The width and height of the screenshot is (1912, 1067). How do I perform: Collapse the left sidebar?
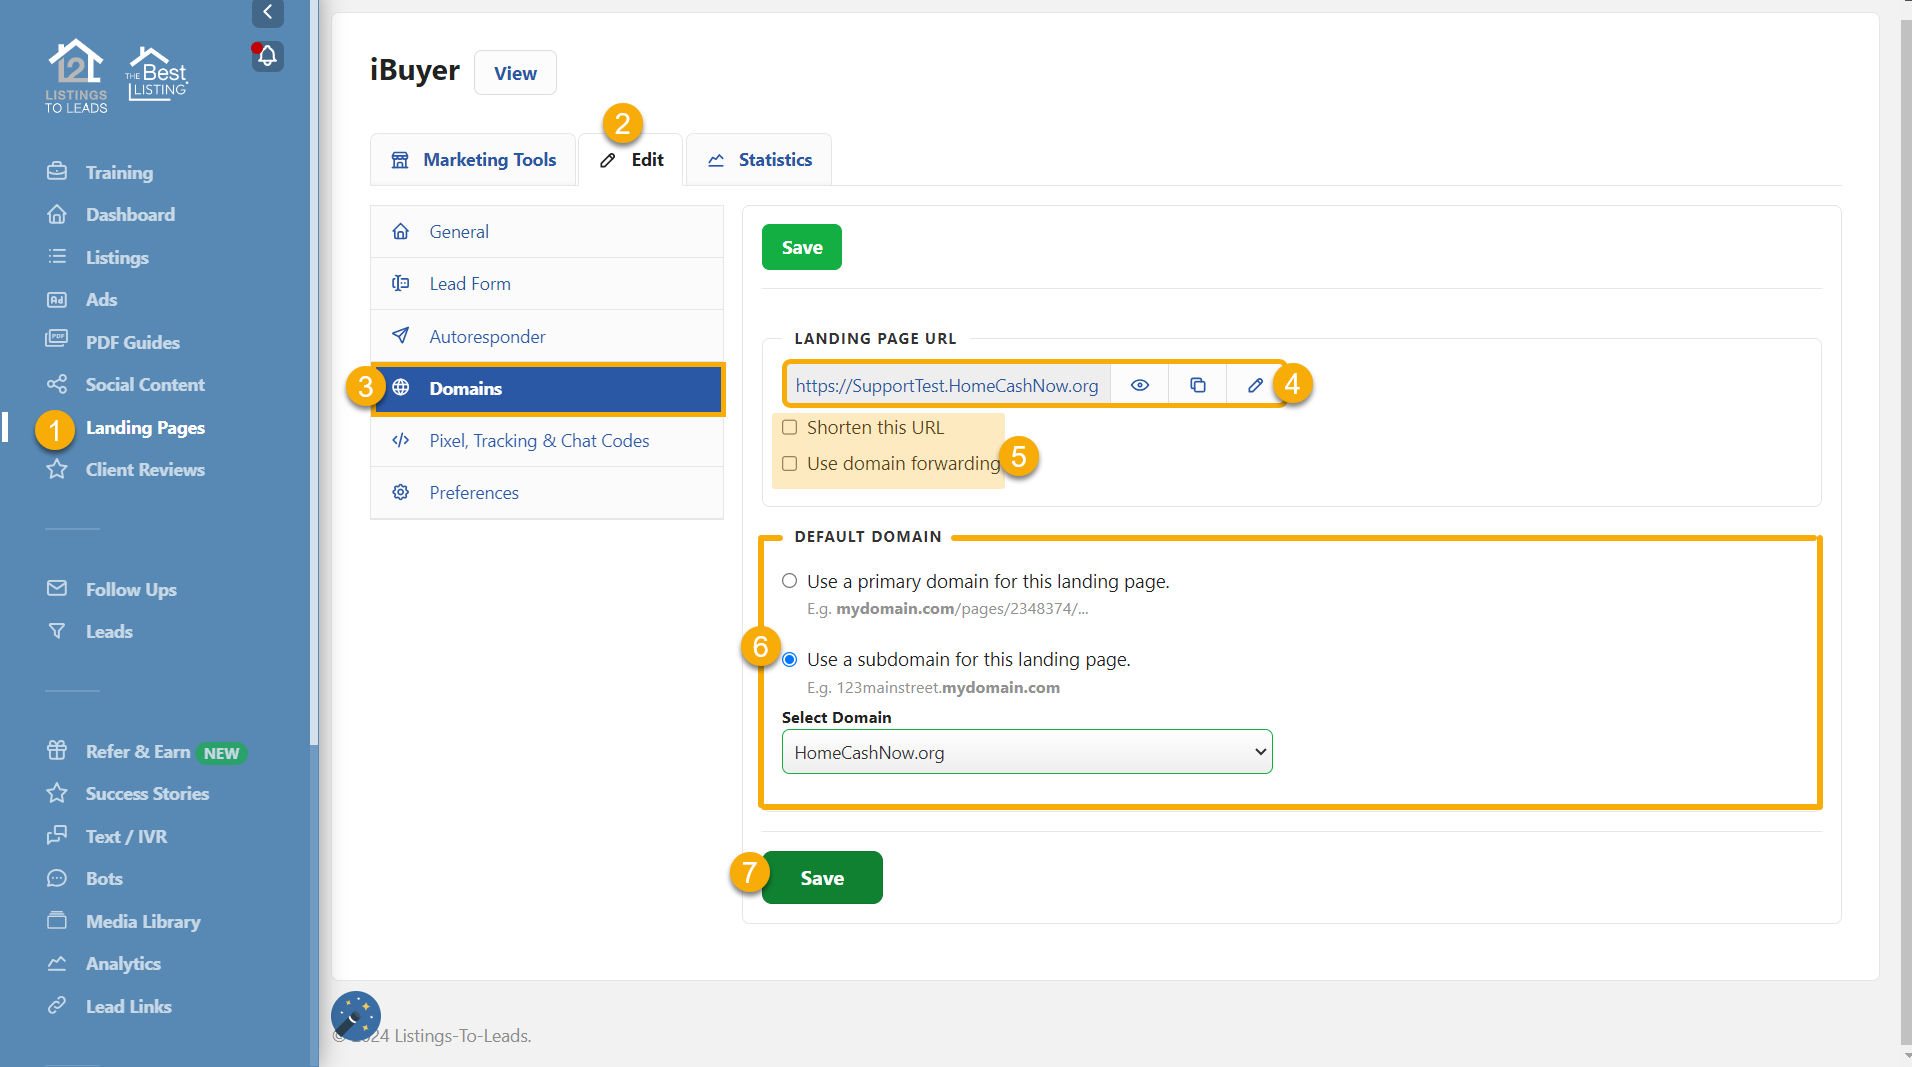[x=267, y=13]
